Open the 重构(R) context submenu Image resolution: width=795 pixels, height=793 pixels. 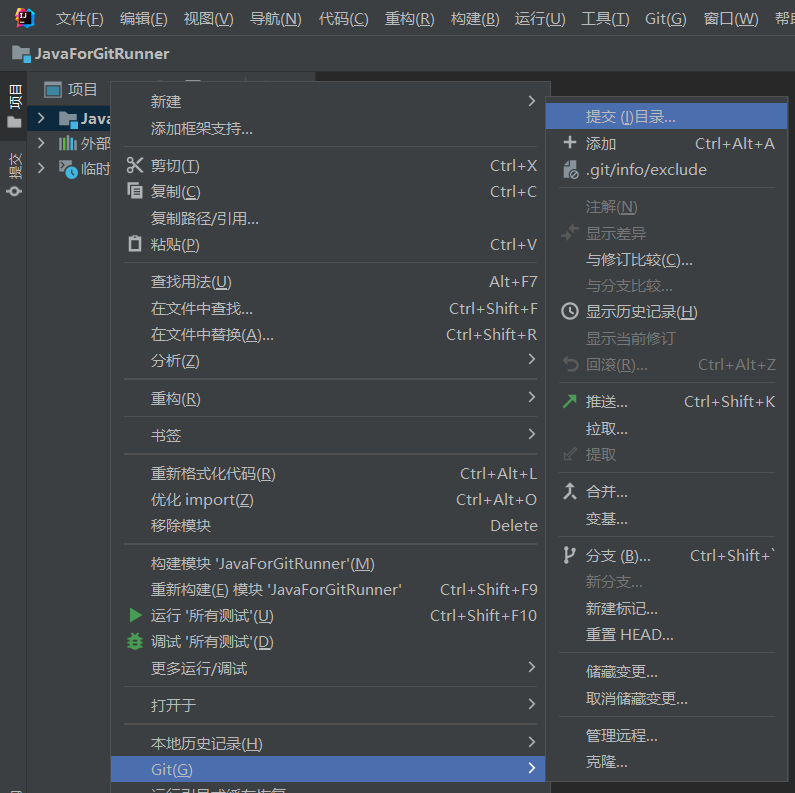click(330, 399)
